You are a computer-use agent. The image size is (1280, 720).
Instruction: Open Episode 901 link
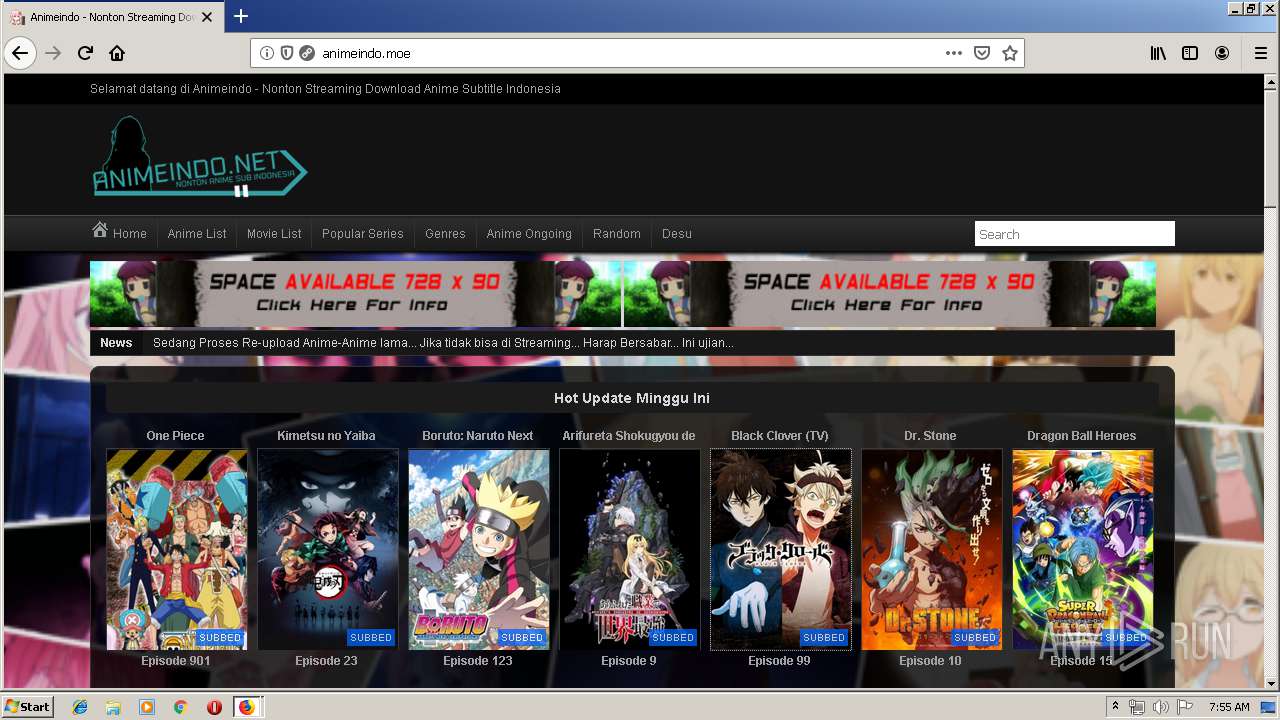[x=176, y=660]
